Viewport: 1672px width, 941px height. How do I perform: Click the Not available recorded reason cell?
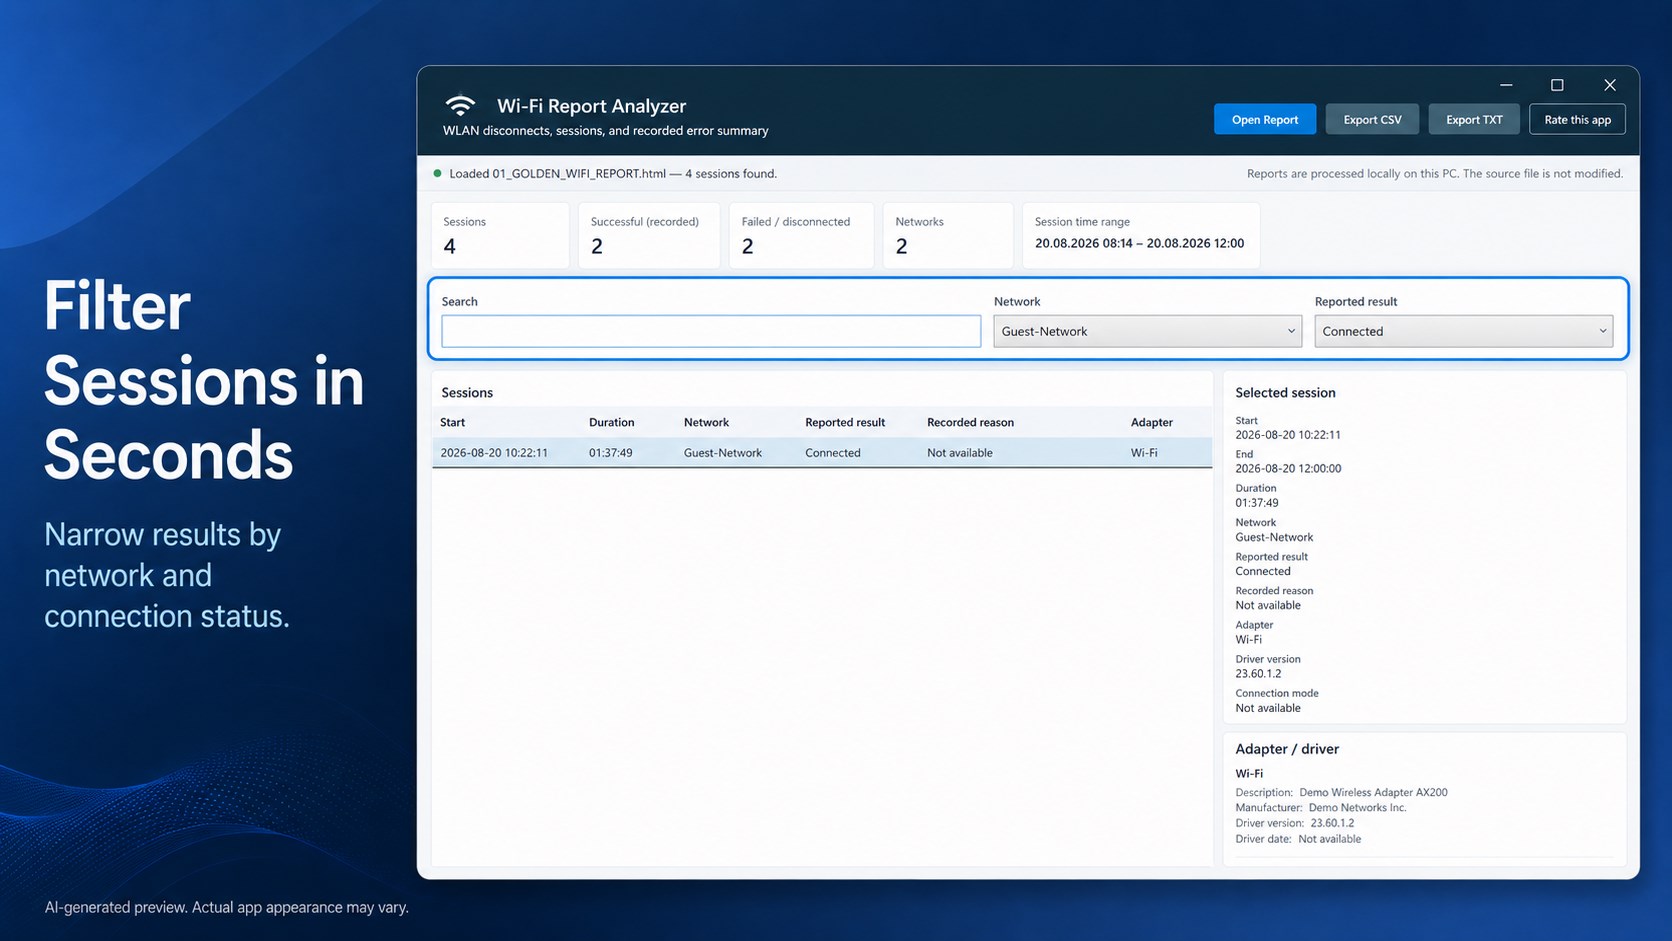point(959,452)
